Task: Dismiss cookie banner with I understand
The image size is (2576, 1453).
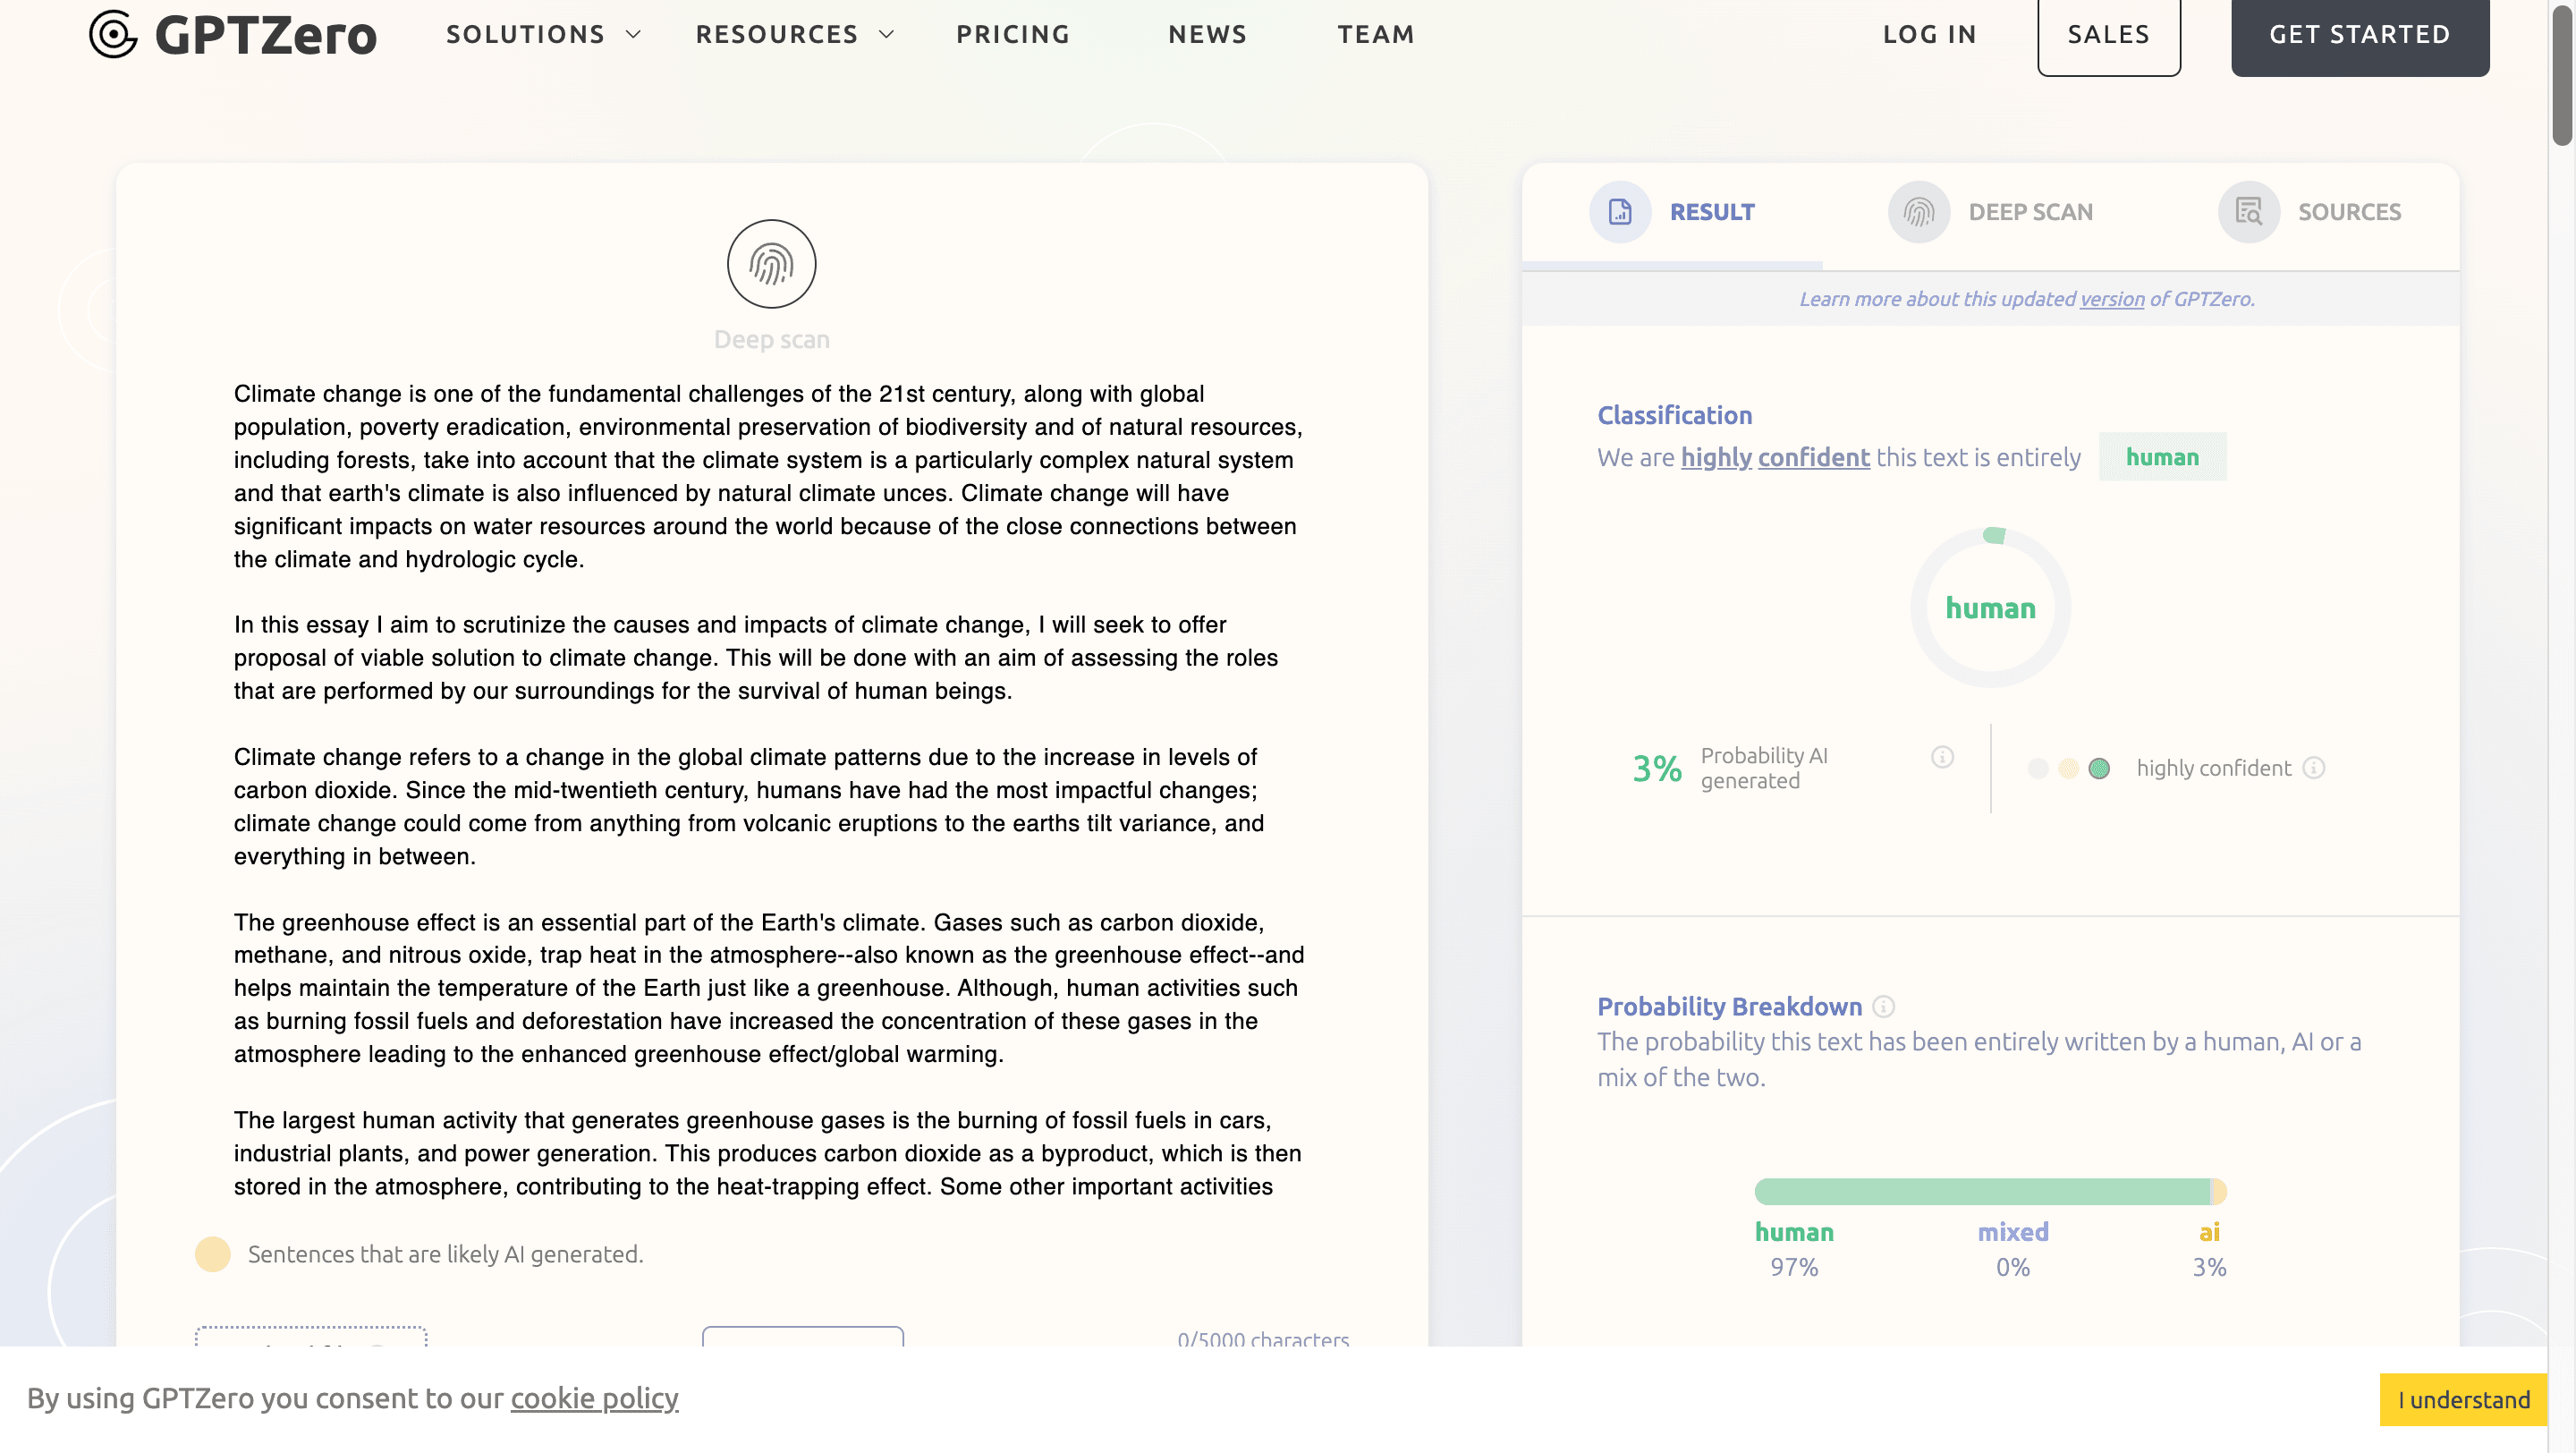Action: click(x=2463, y=1400)
